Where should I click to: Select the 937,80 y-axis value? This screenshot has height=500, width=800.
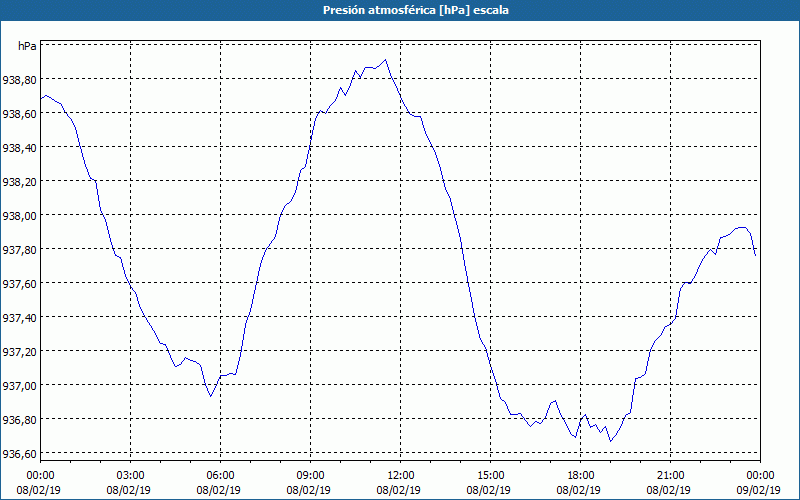(19, 249)
